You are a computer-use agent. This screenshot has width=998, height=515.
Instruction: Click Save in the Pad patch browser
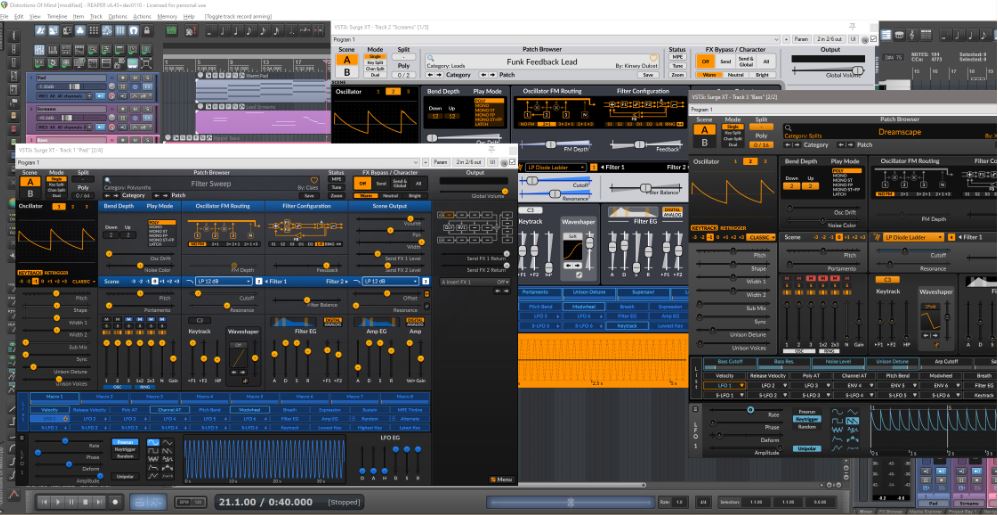(309, 195)
